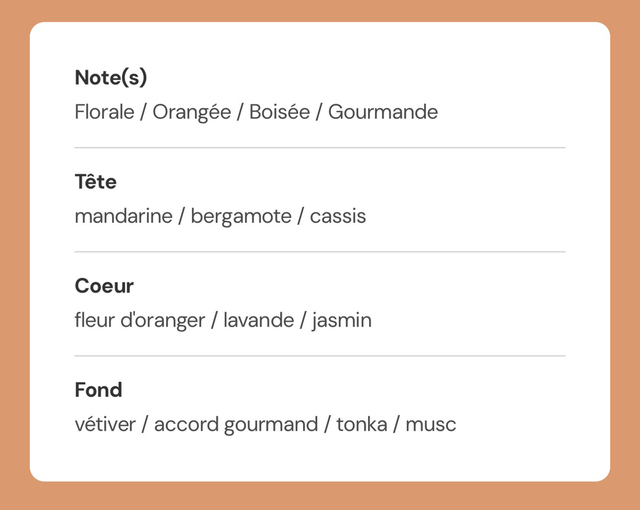Choose jasmin in the heart notes

(342, 320)
